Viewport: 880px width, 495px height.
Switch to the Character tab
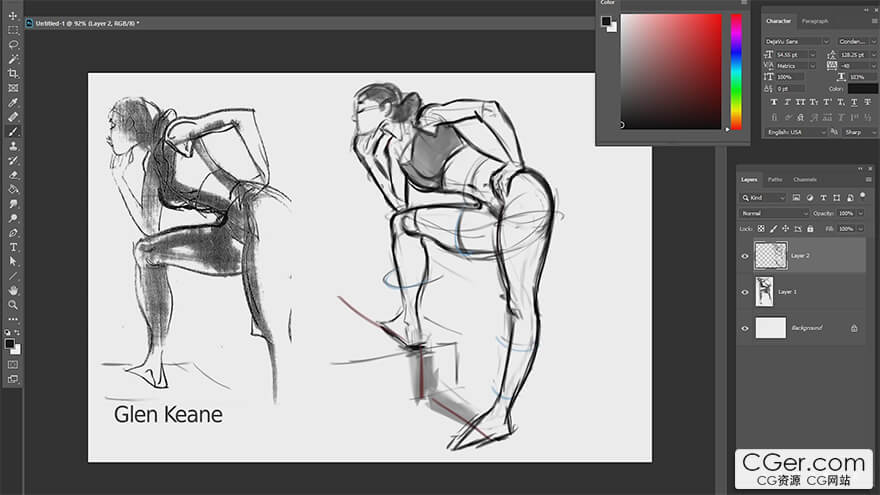[x=778, y=21]
